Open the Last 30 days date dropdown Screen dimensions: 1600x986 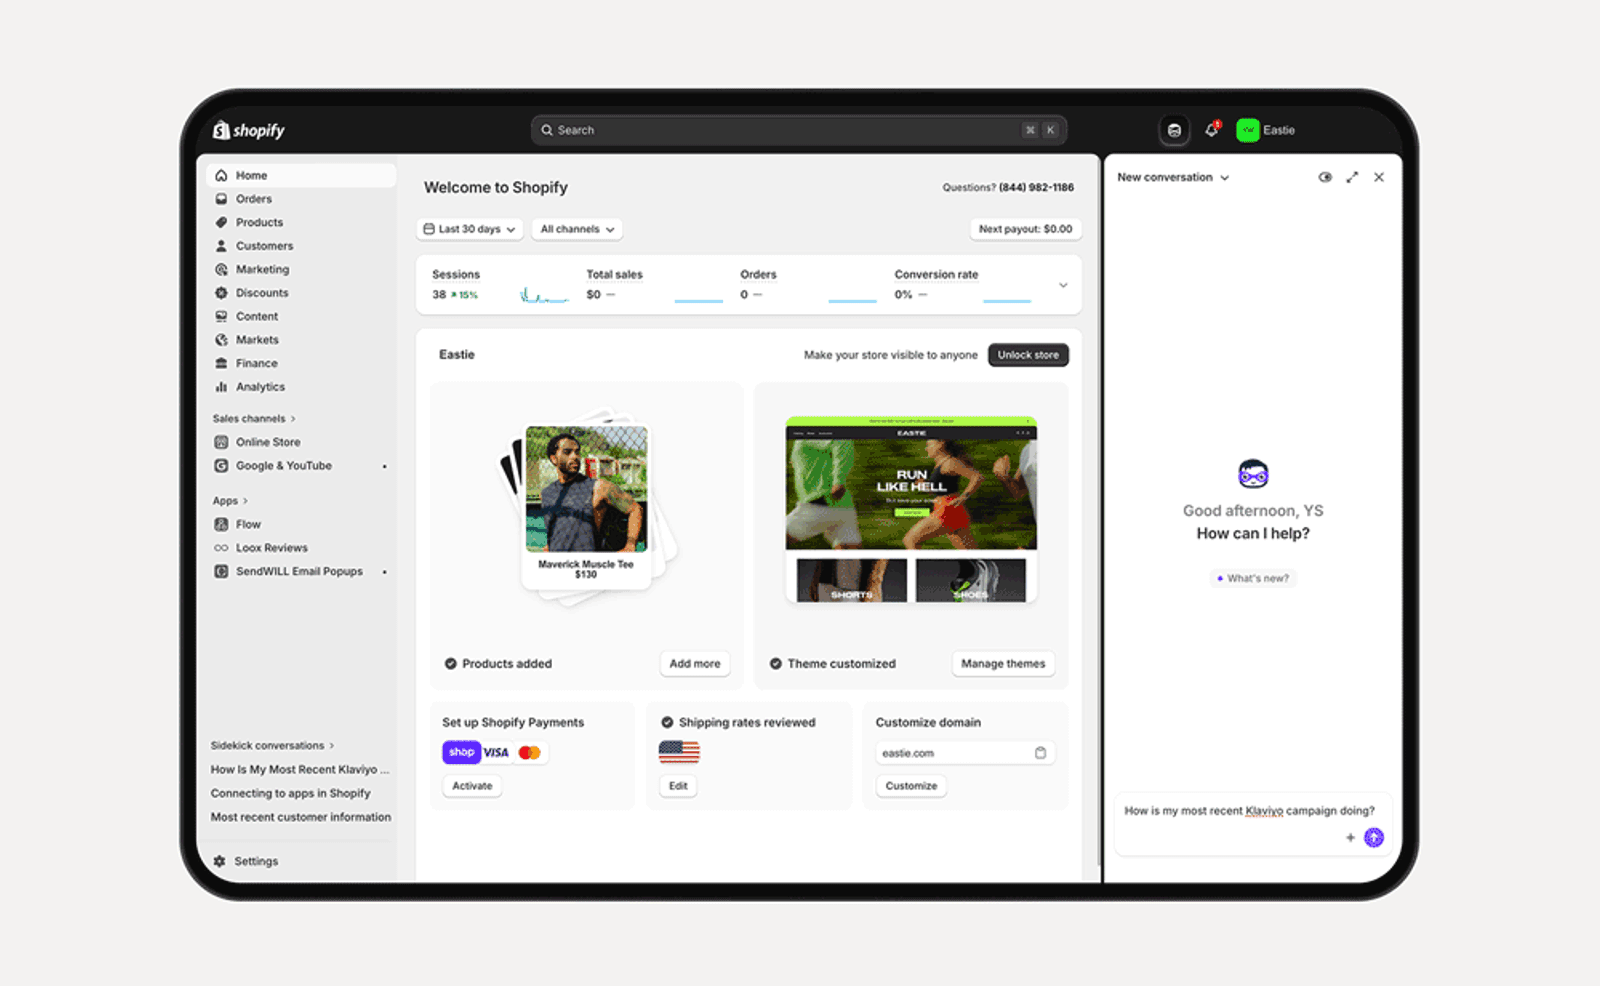pos(470,229)
